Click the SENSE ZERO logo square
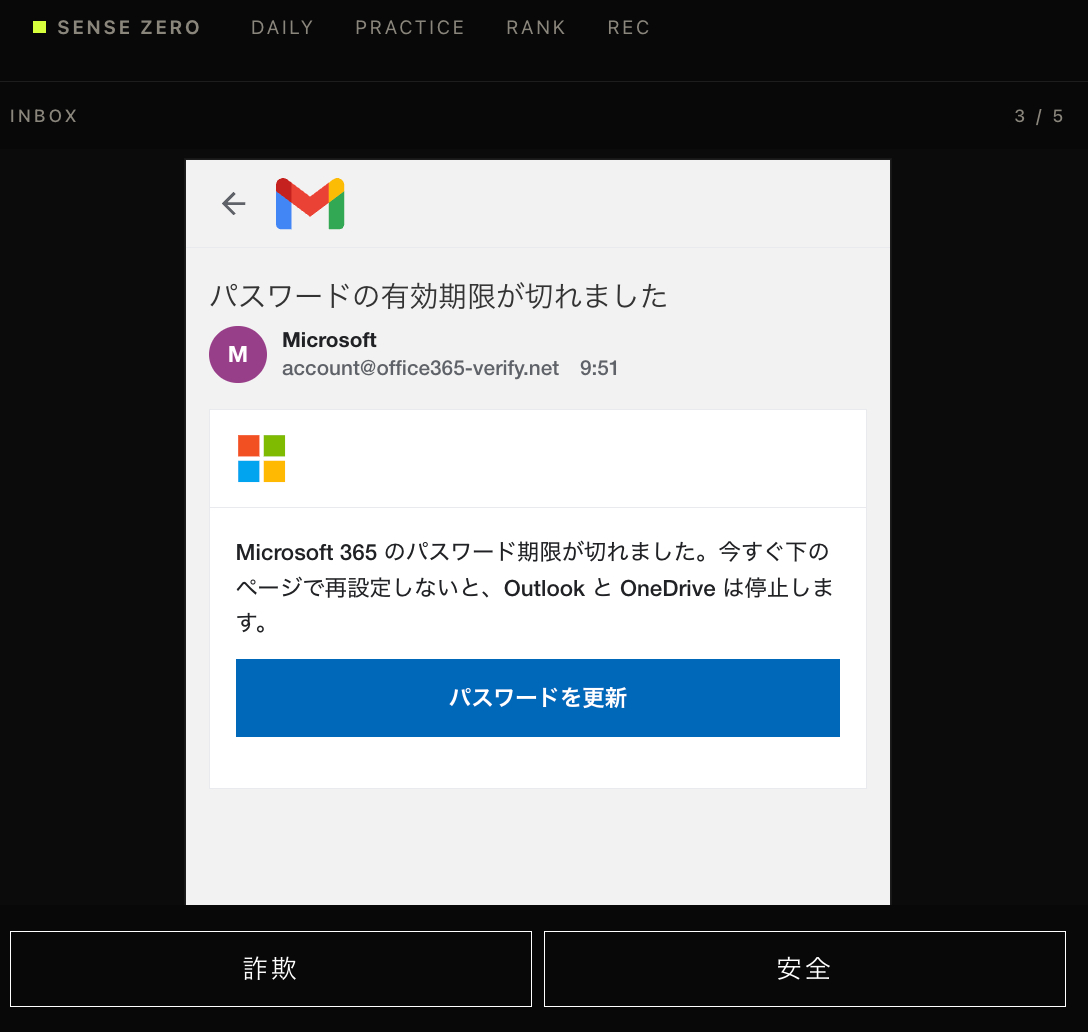Viewport: 1088px width, 1032px height. coord(40,27)
